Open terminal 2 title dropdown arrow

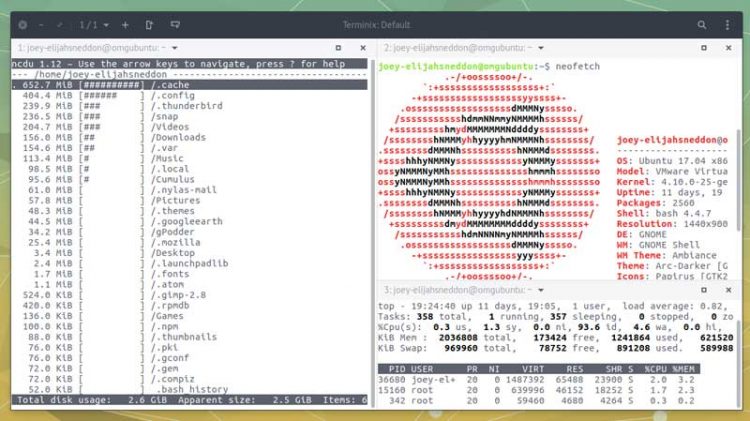click(x=541, y=48)
